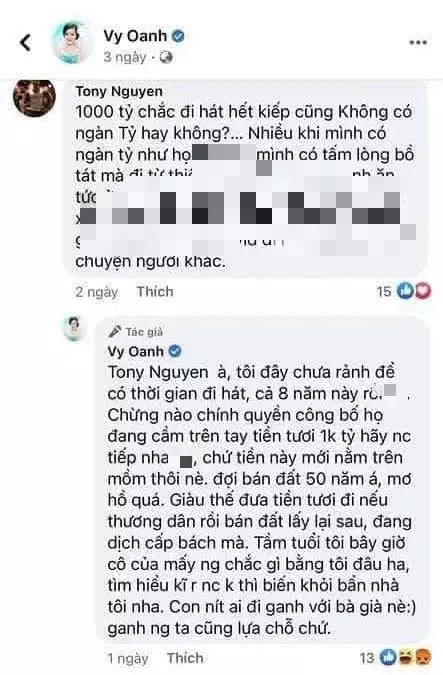View the blue like reaction on Tony's comment
Image resolution: width=443 pixels, height=675 pixels.
pyautogui.click(x=405, y=291)
